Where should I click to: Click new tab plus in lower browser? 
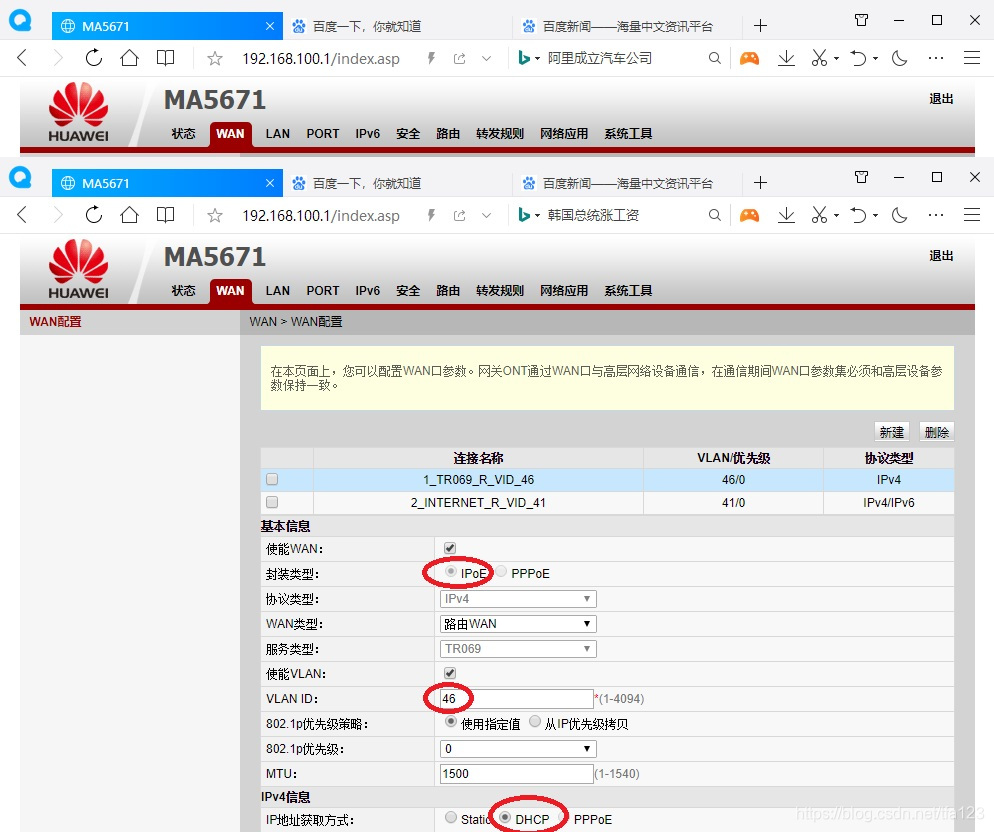tap(760, 183)
